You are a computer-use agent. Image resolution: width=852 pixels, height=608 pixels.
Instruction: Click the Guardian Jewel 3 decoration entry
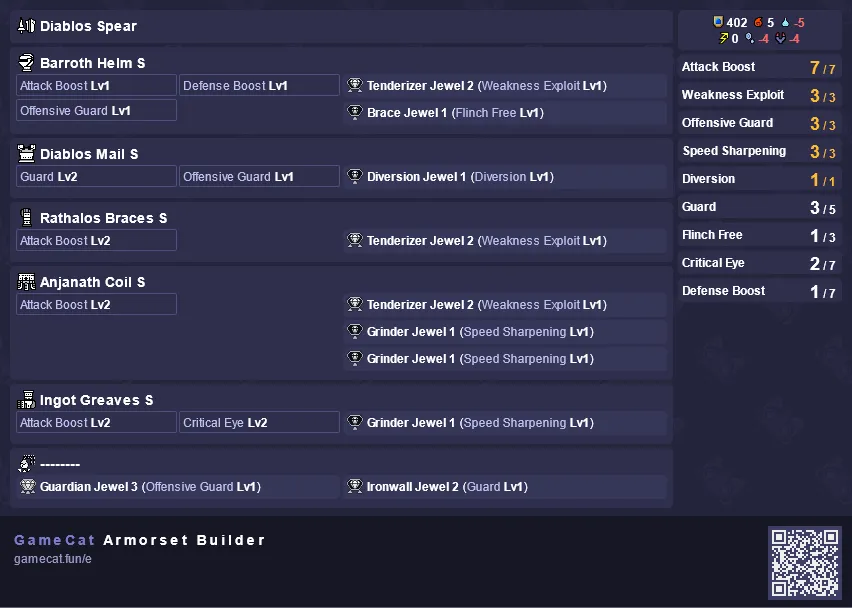[x=178, y=486]
